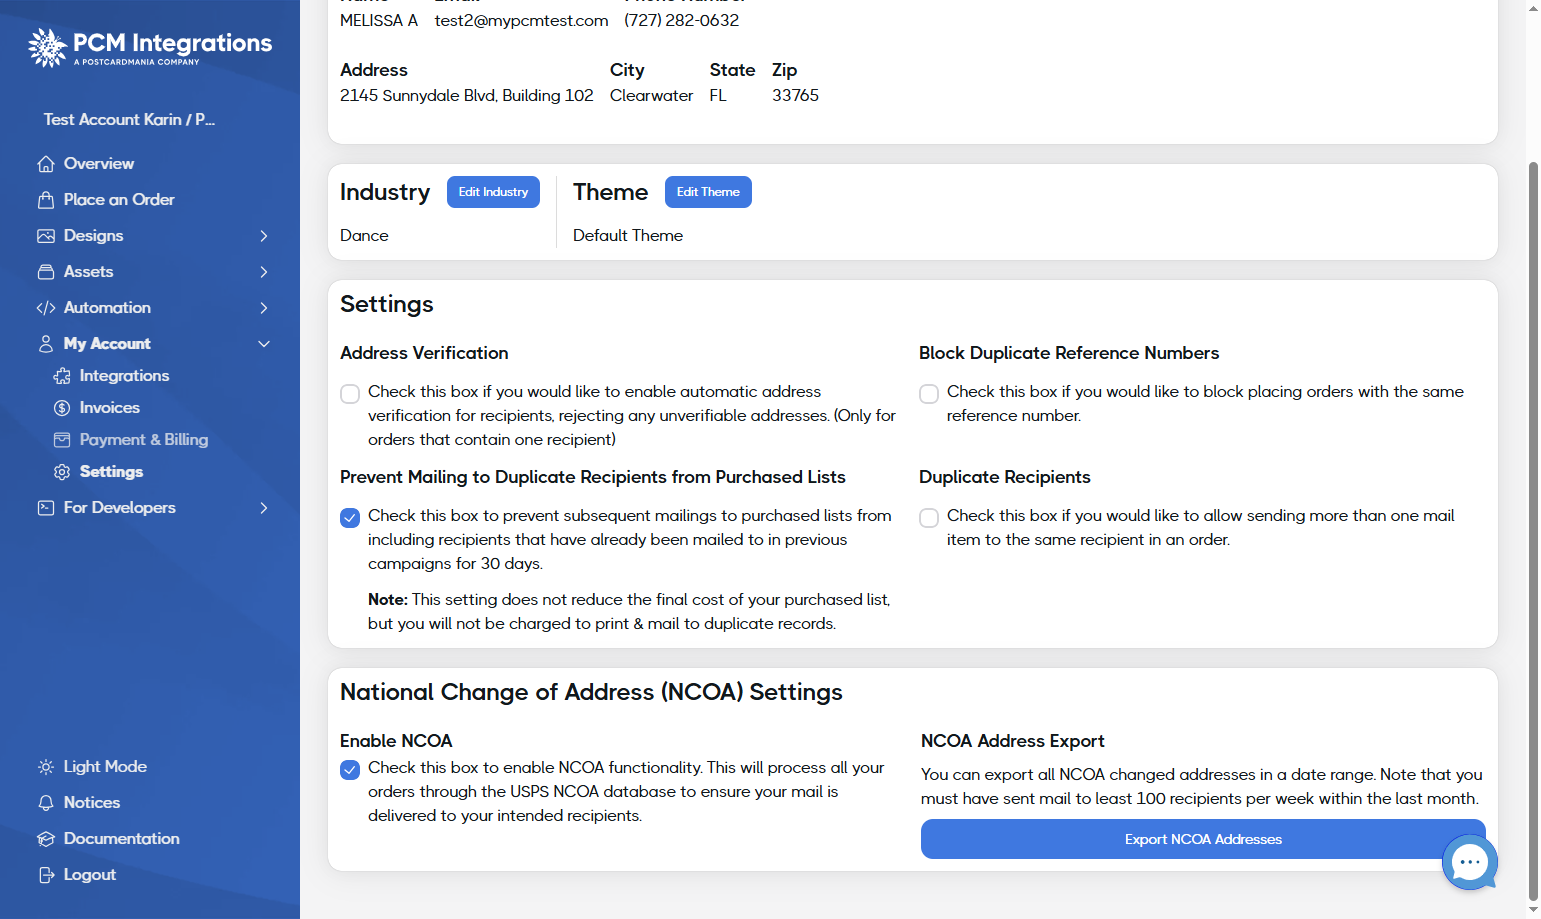This screenshot has height=919, width=1541.
Task: Expand the Automation submenu chevron
Action: point(264,308)
